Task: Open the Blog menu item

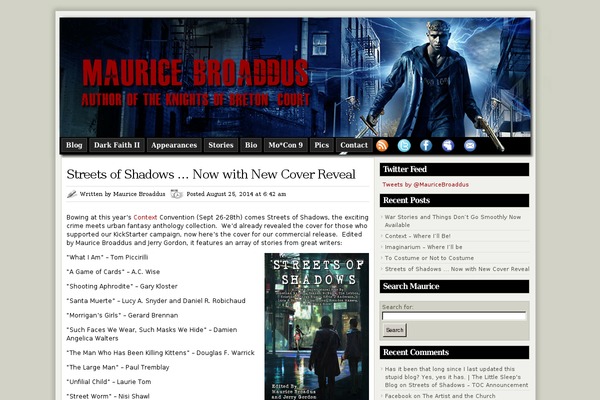Action: (74, 145)
